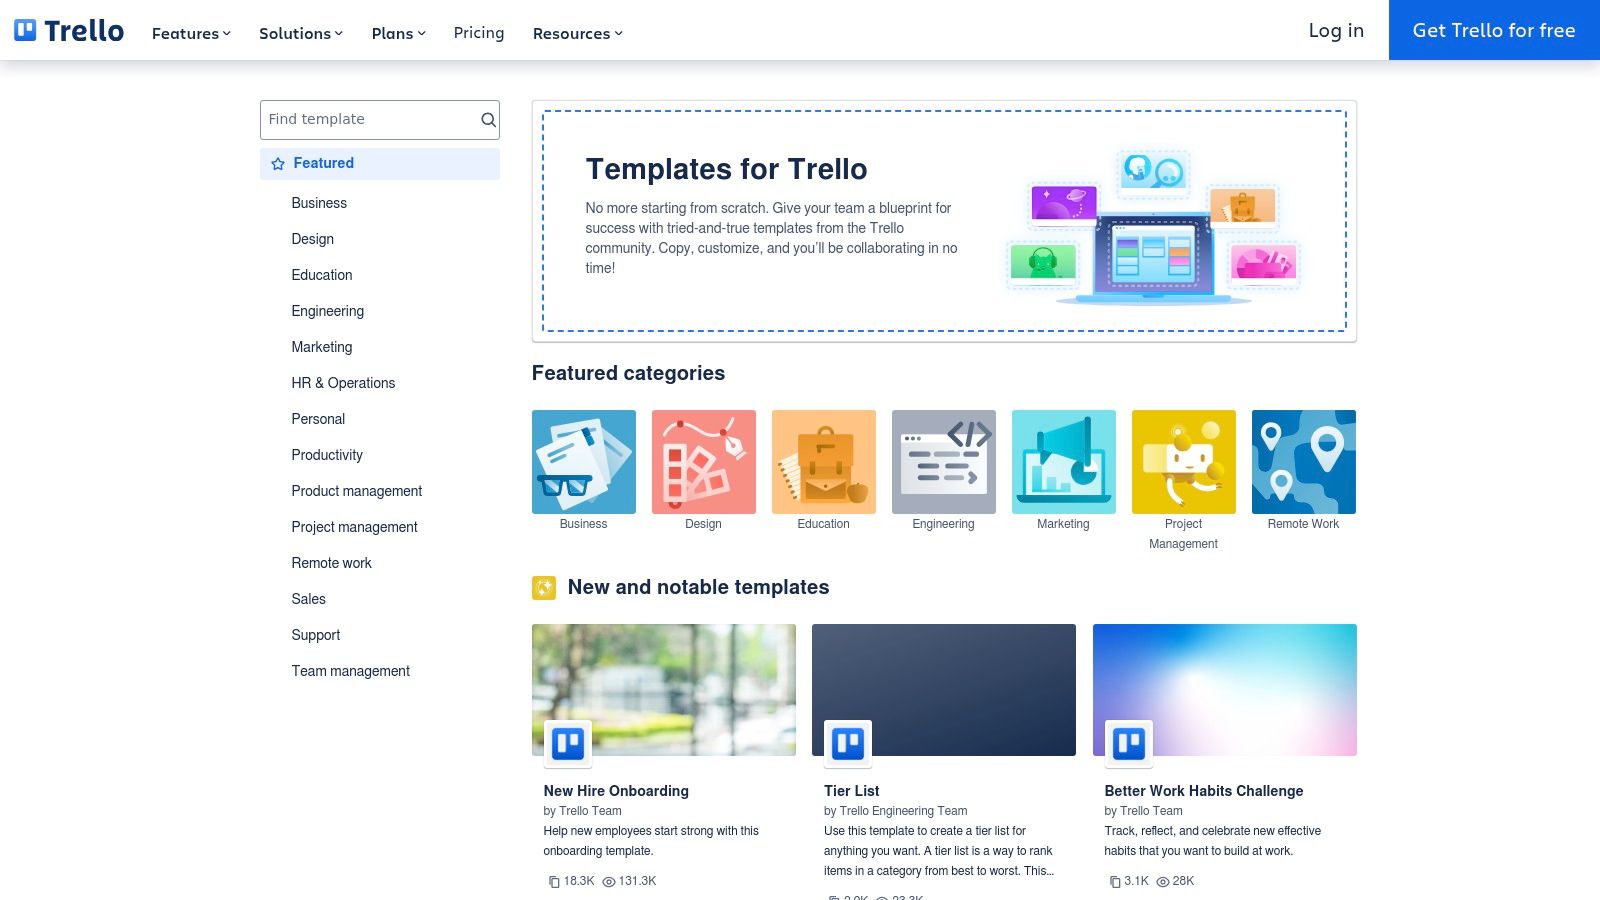Open the Tier List dark cover image

click(x=944, y=690)
